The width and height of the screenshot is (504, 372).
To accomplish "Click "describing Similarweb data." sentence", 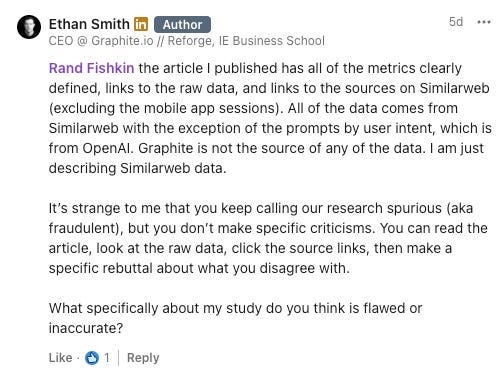I will (x=137, y=168).
